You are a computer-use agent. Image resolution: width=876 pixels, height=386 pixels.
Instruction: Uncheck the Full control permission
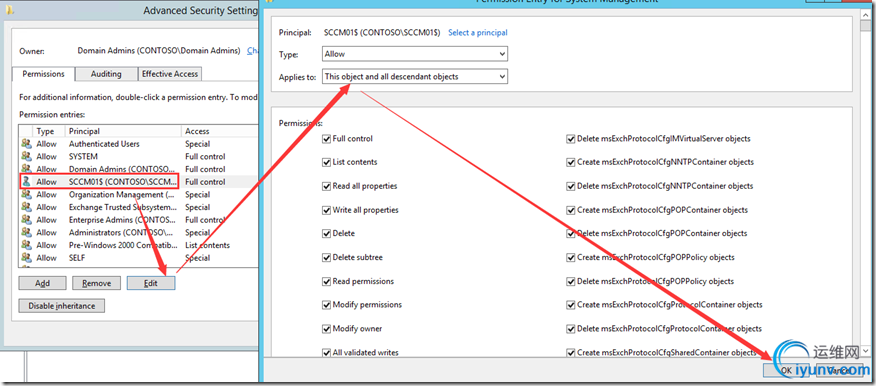coord(326,139)
